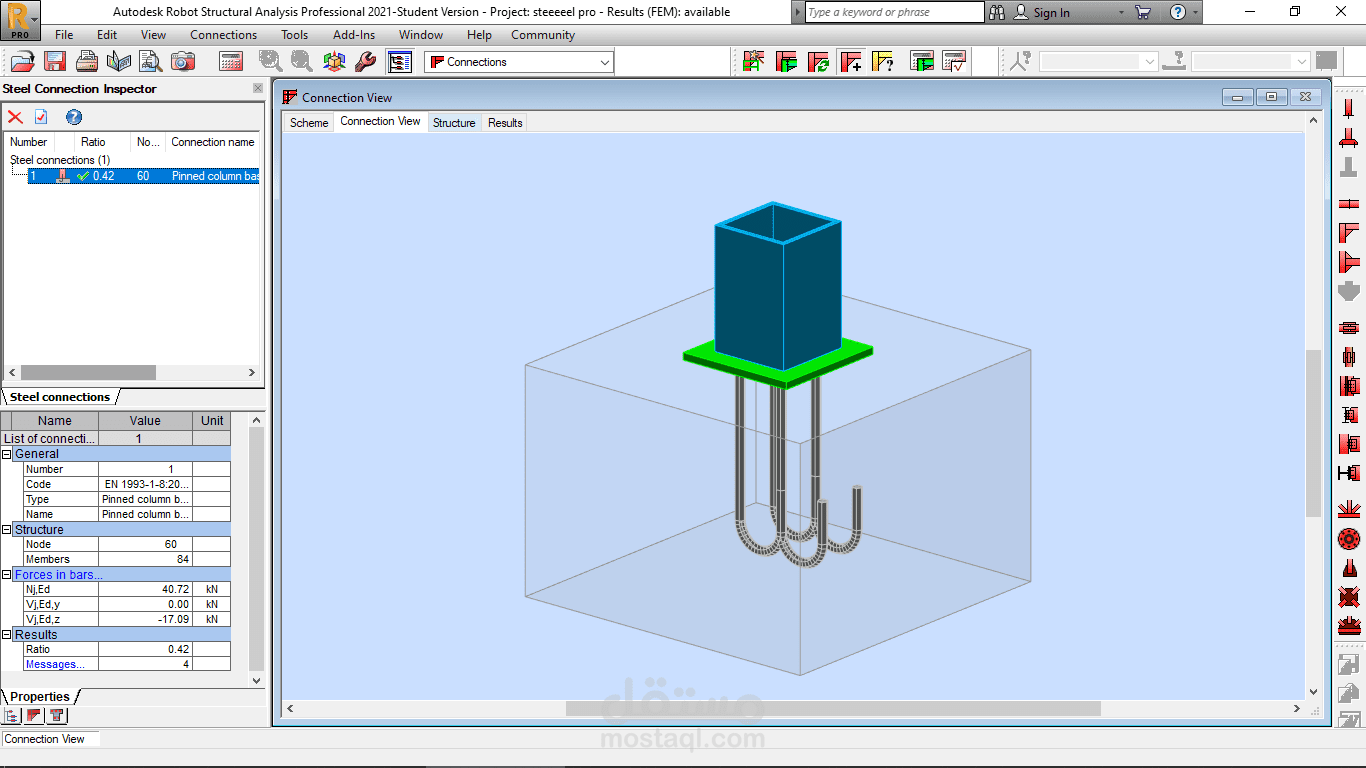1366x768 pixels.
Task: Click the Connection name column header
Action: (213, 142)
